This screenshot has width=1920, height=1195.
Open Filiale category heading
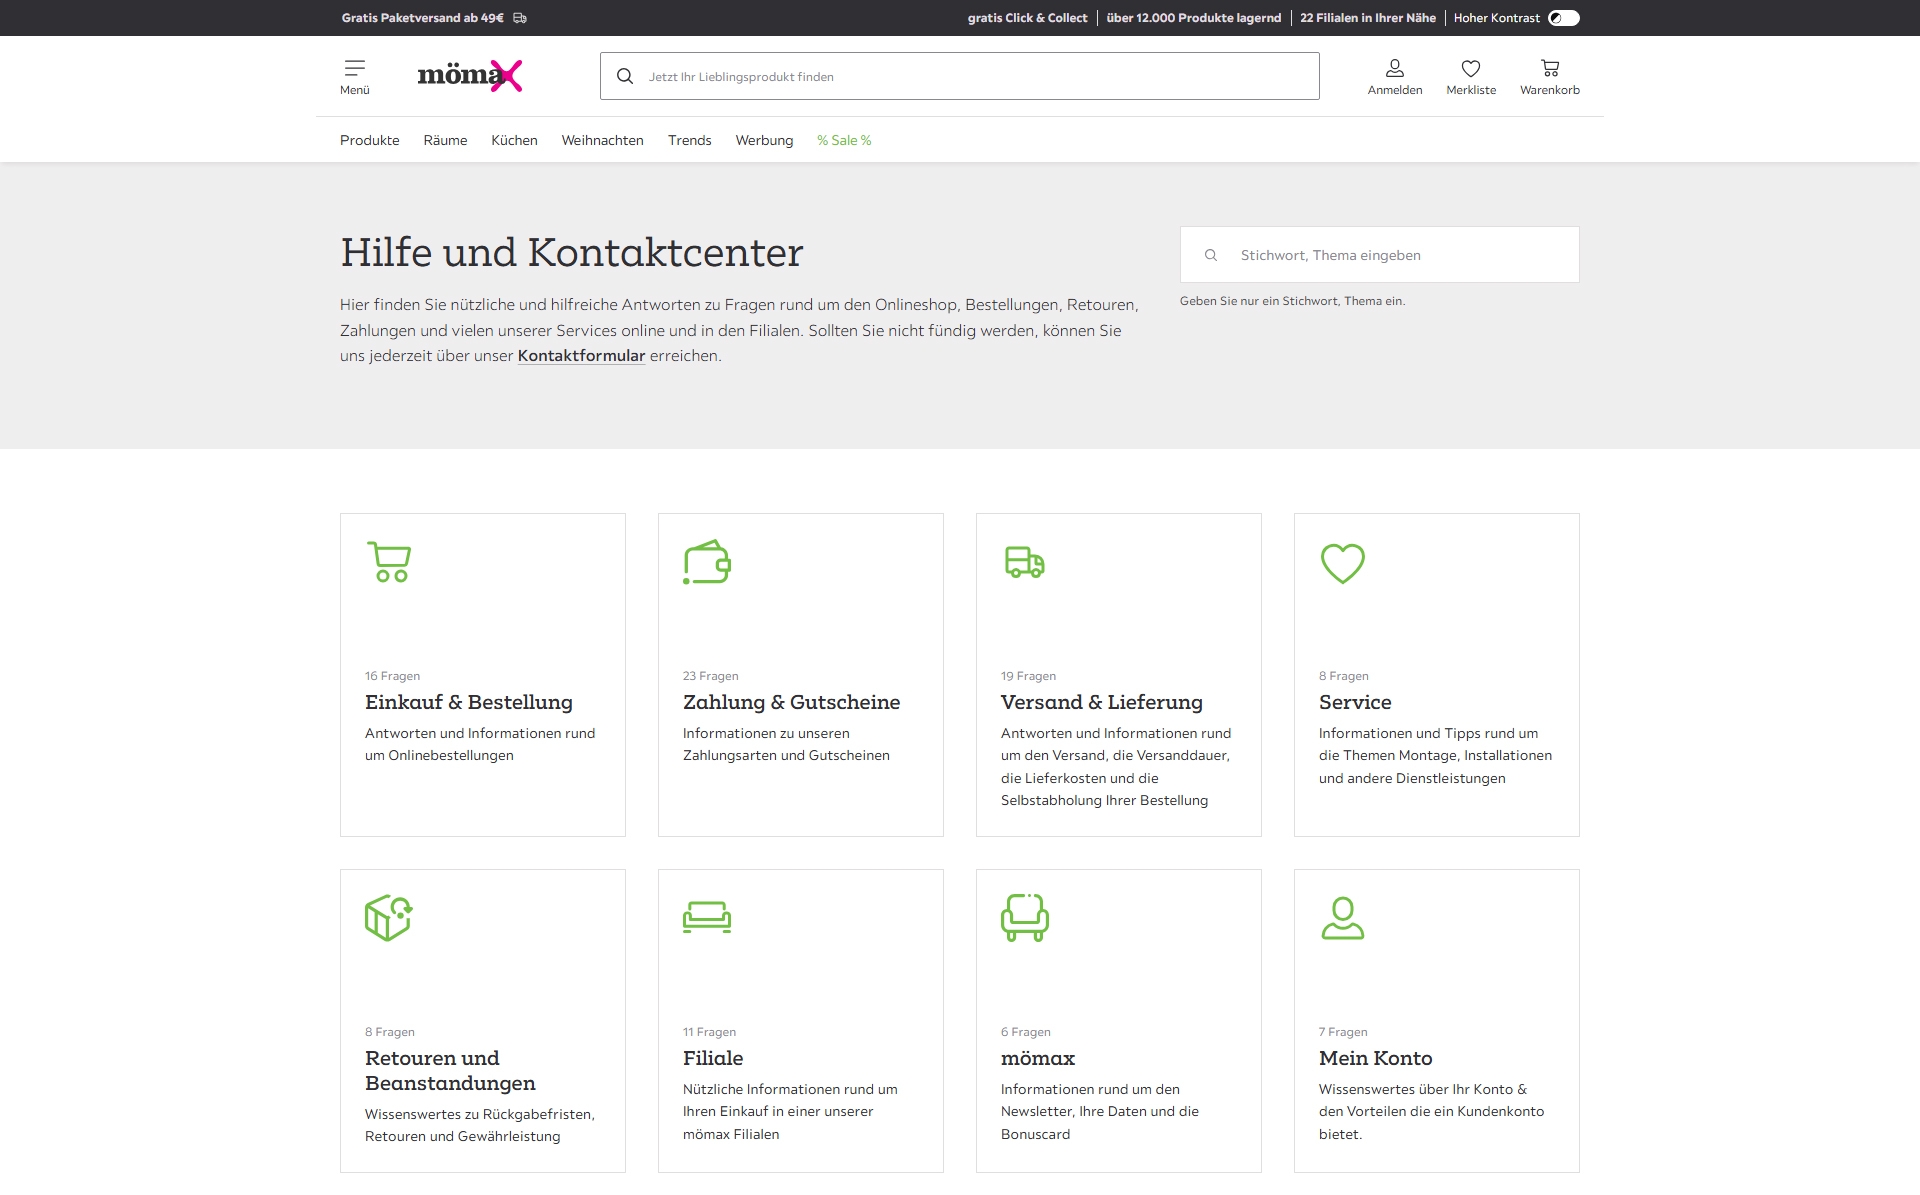point(713,1058)
